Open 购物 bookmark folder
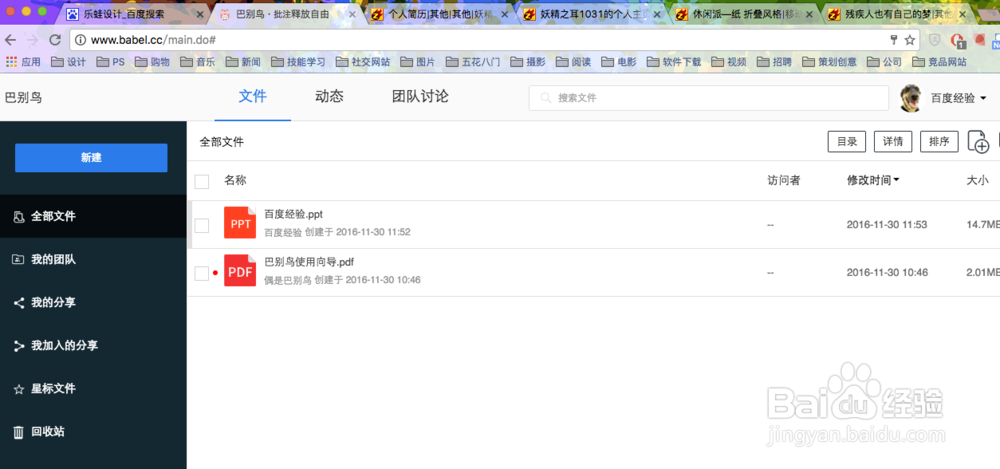This screenshot has height=469, width=1000. click(x=152, y=62)
